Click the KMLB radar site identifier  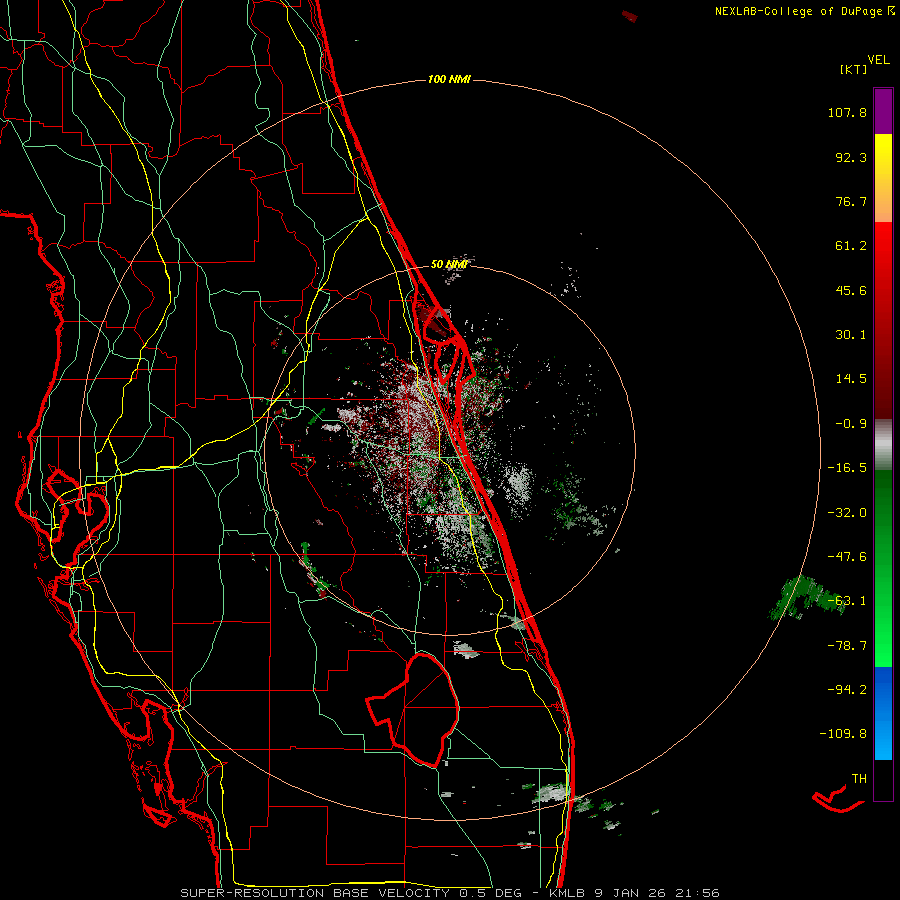[566, 893]
